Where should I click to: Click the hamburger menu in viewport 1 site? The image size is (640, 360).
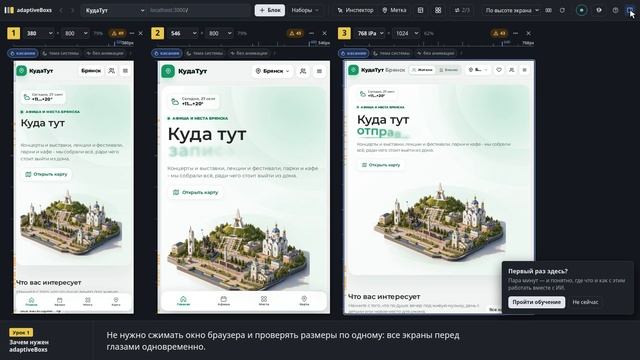pos(125,71)
